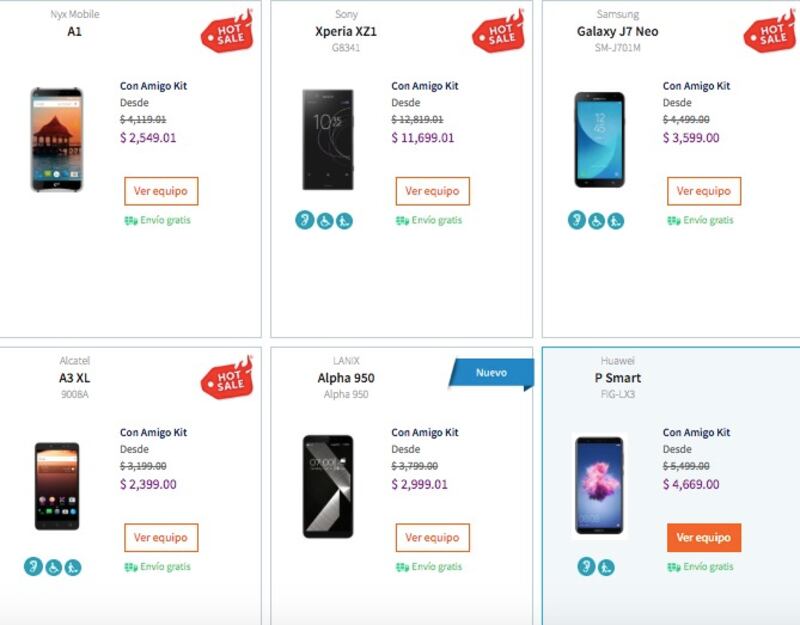800x625 pixels.
Task: Click the Hot Sale badge on Xperia XZ1
Action: [x=498, y=33]
